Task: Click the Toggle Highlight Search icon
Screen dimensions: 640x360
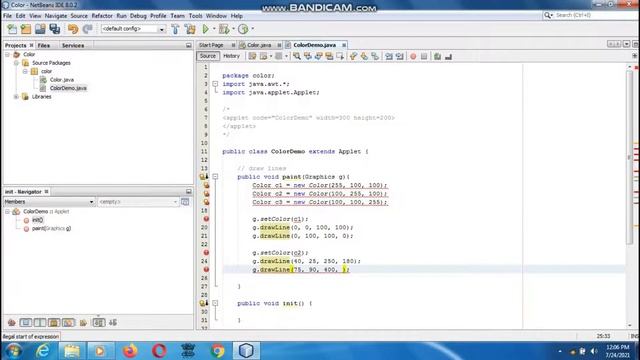Action: [x=329, y=56]
